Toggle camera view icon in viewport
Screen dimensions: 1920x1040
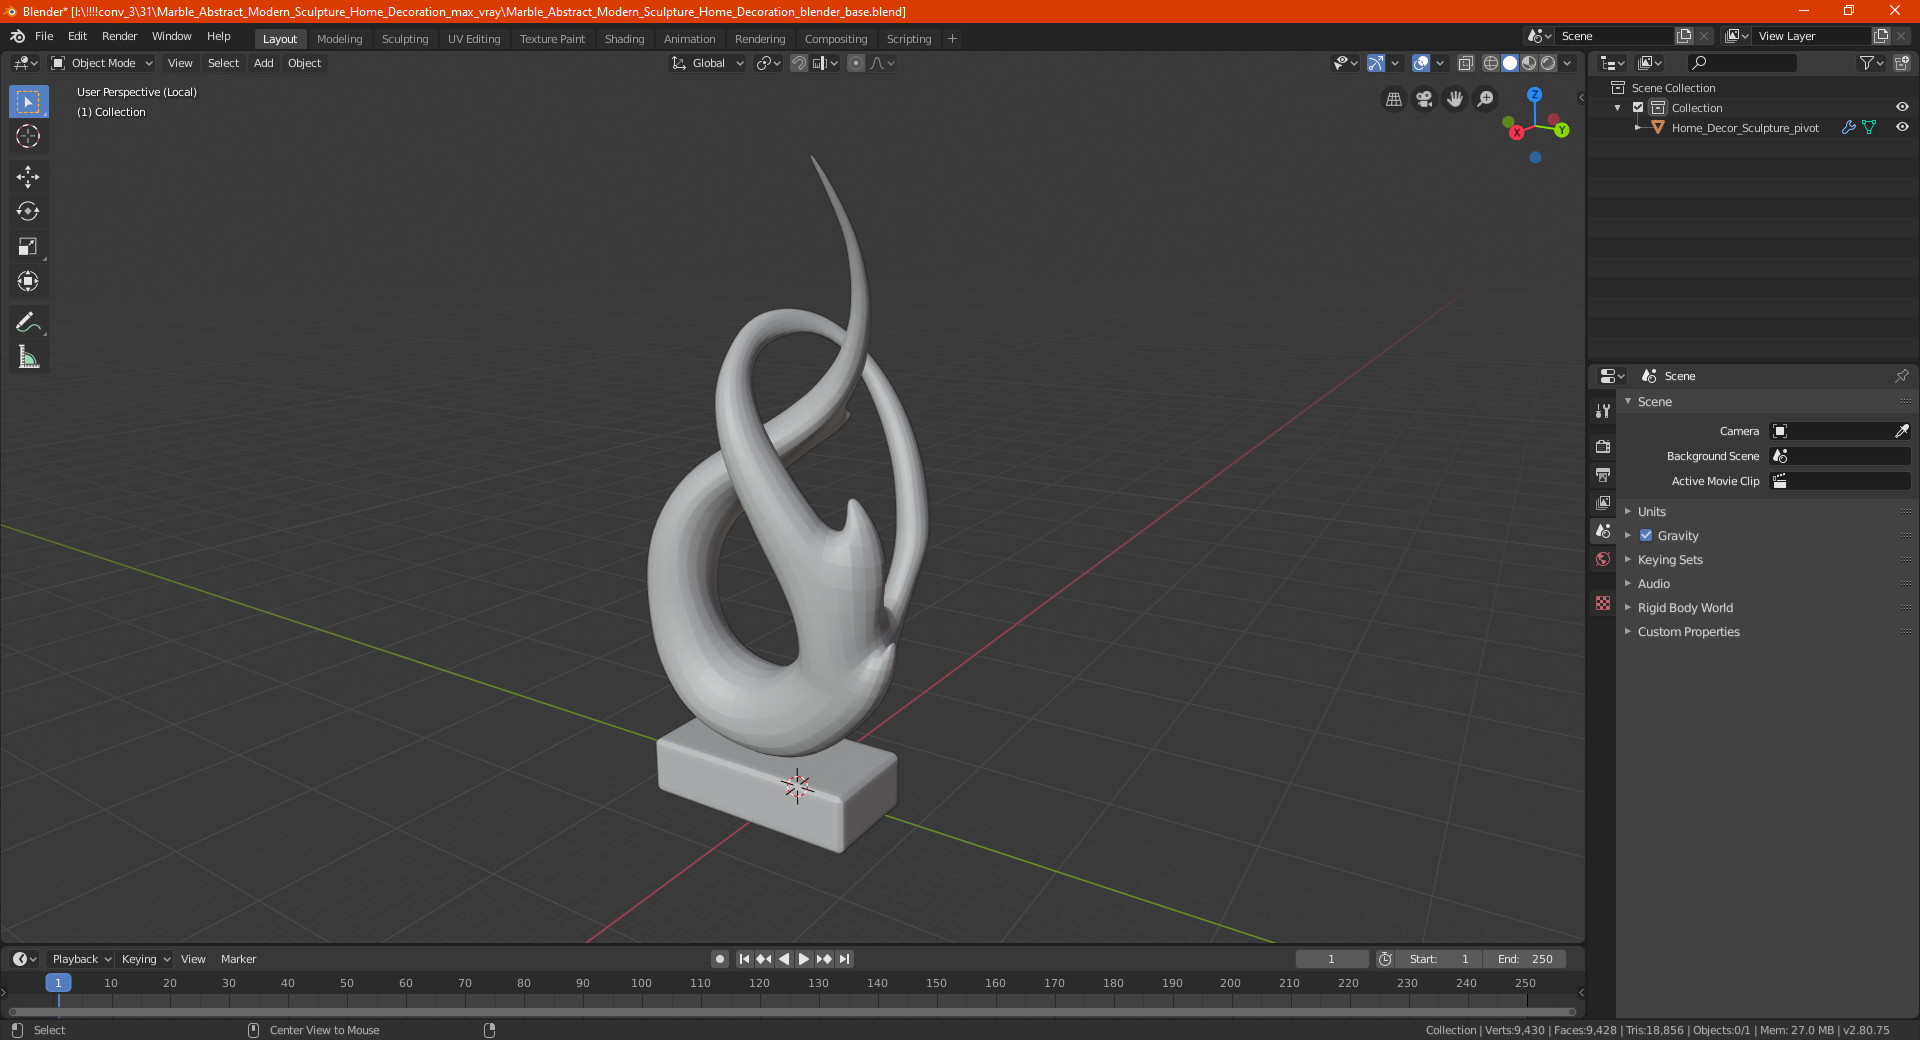tap(1424, 99)
